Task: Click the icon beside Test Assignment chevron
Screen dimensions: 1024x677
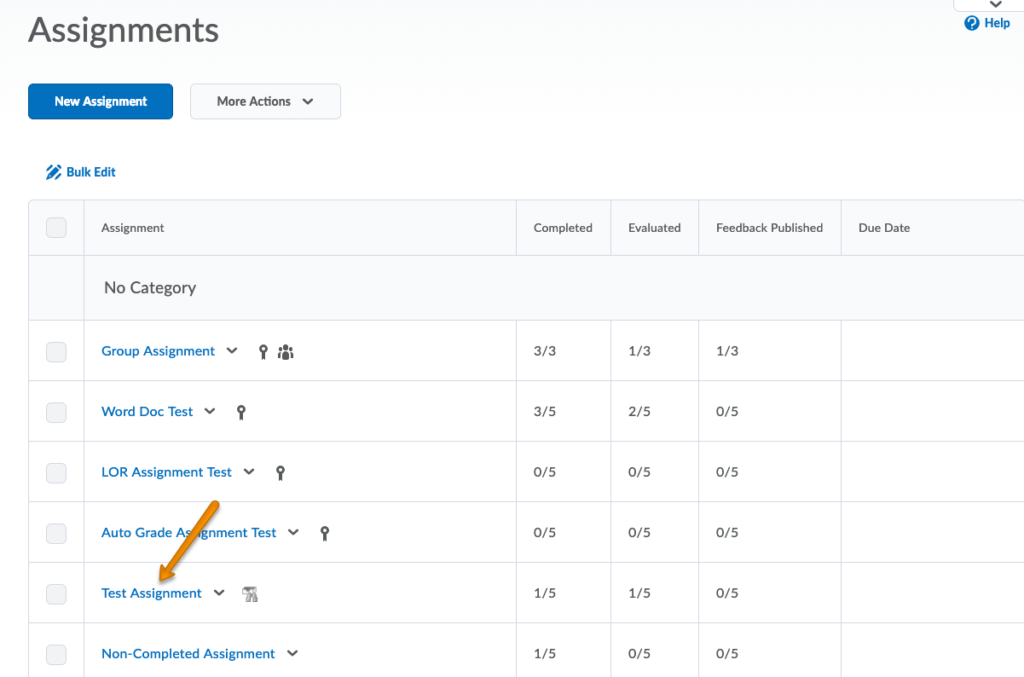Action: tap(250, 594)
